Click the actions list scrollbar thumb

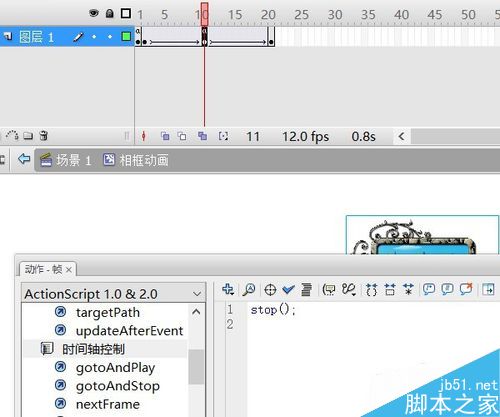pyautogui.click(x=196, y=367)
